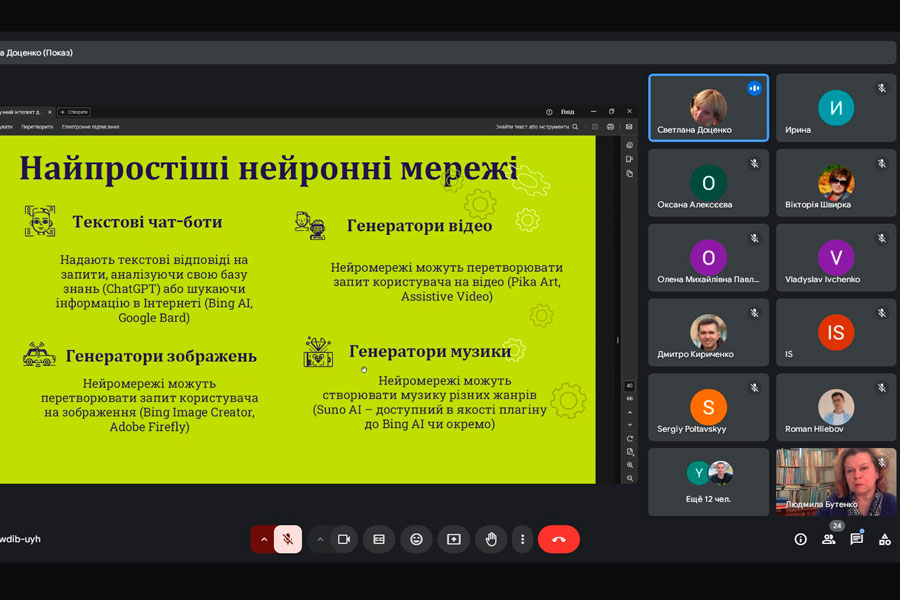Open the help icon next to Вхід
The height and width of the screenshot is (600, 900).
[x=549, y=112]
